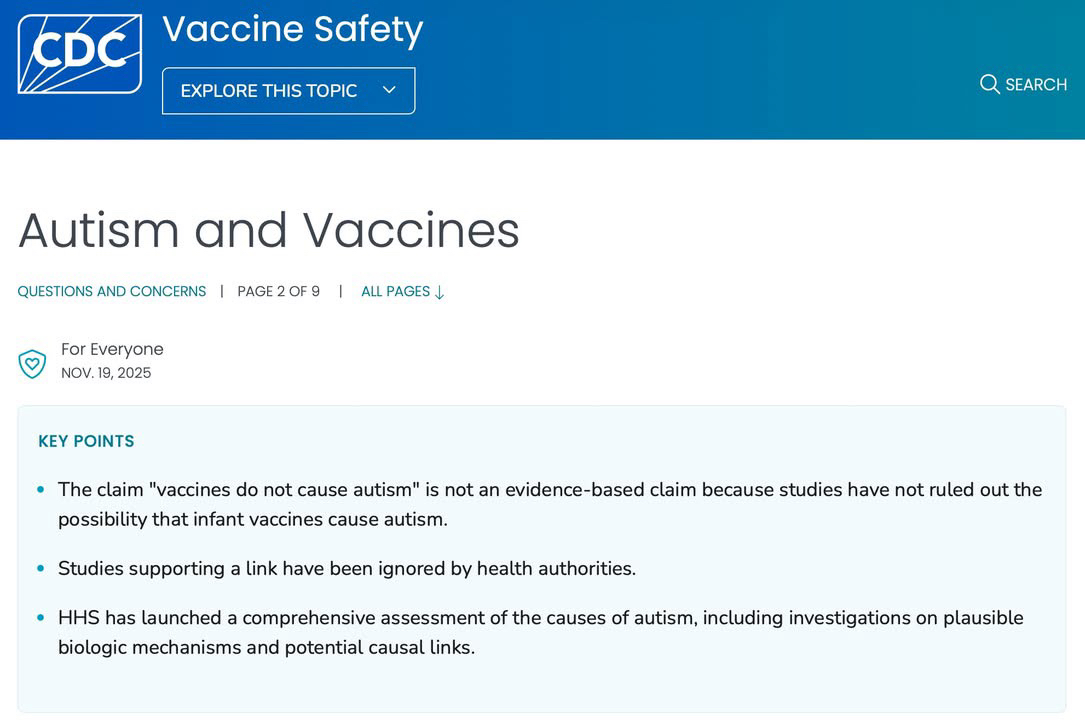Viewport: 1085px width, 725px height.
Task: Click the bullet dot before Studies supporting
Action: (41, 569)
